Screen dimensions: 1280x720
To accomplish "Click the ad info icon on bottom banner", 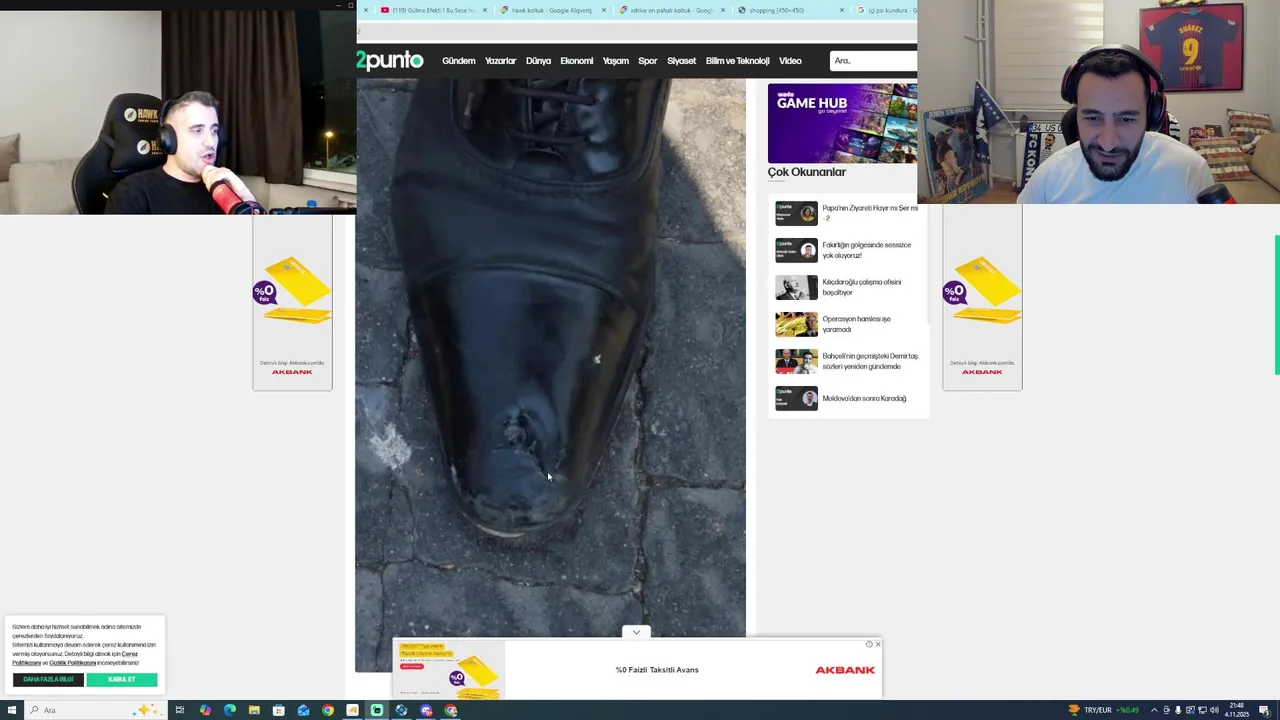I will 869,644.
